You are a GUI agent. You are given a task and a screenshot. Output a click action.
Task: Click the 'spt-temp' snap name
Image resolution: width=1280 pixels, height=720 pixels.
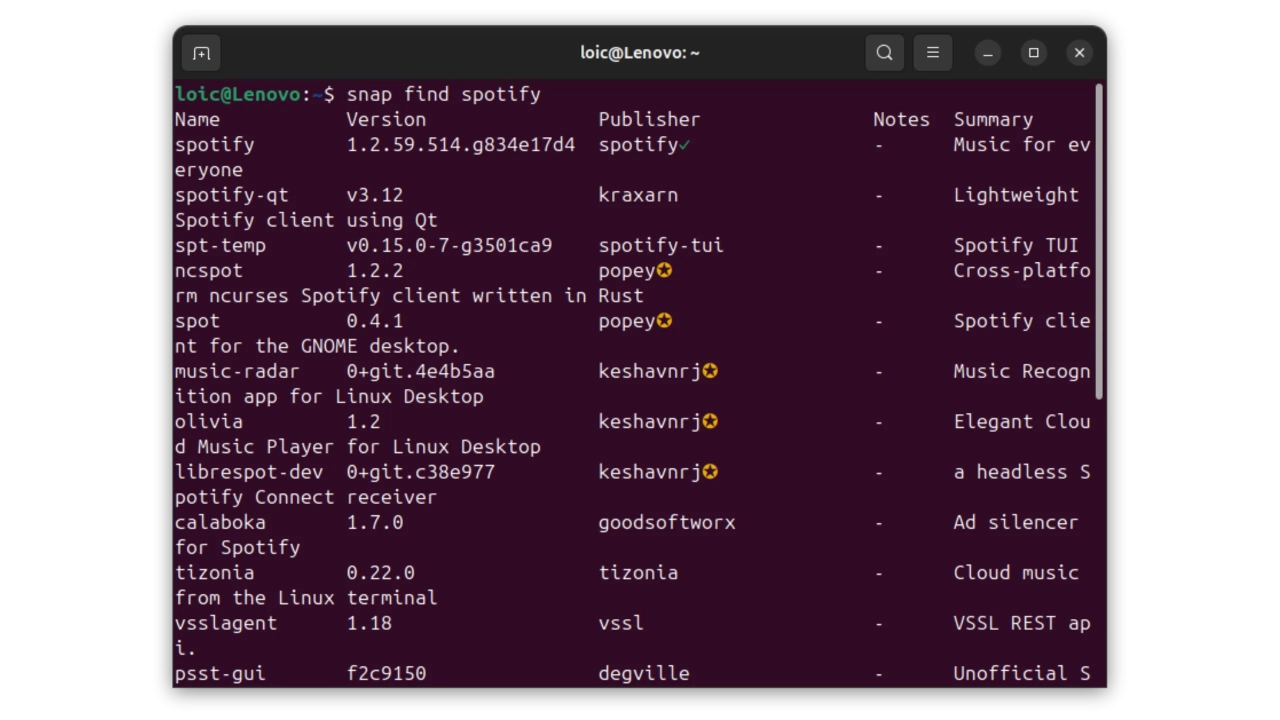click(220, 246)
